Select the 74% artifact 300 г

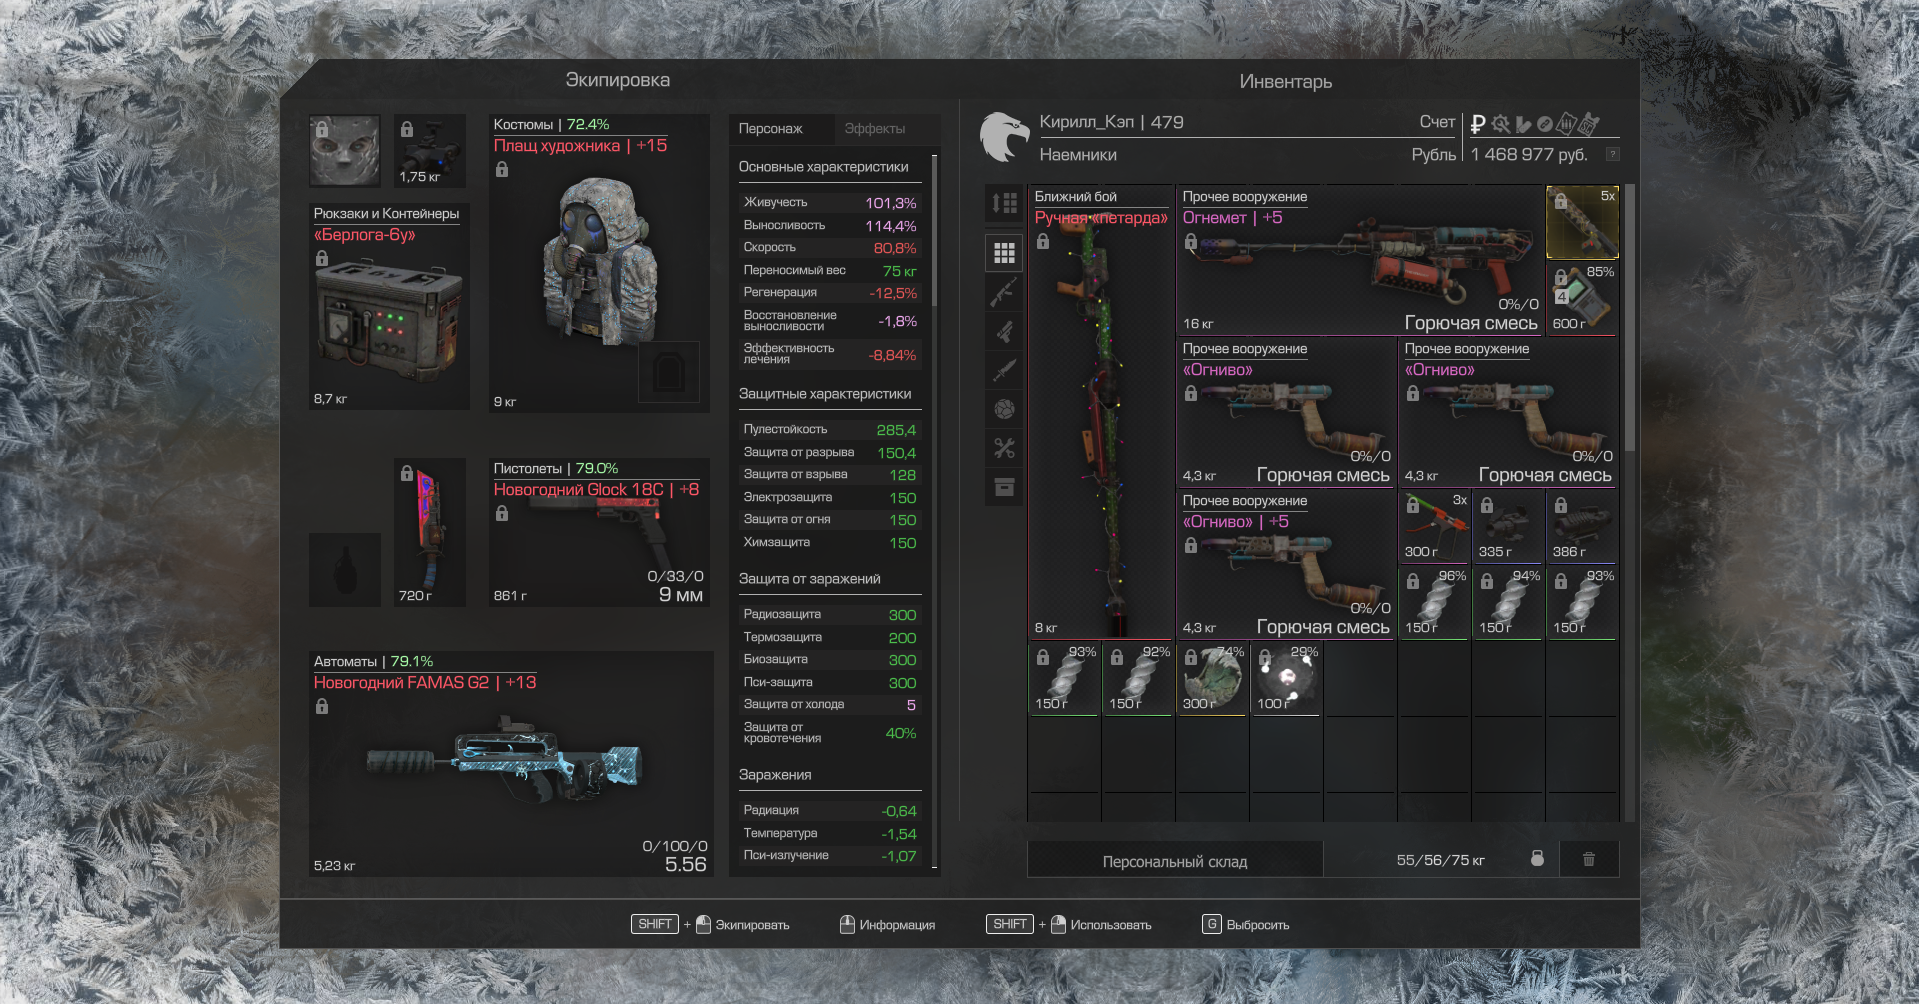1213,678
